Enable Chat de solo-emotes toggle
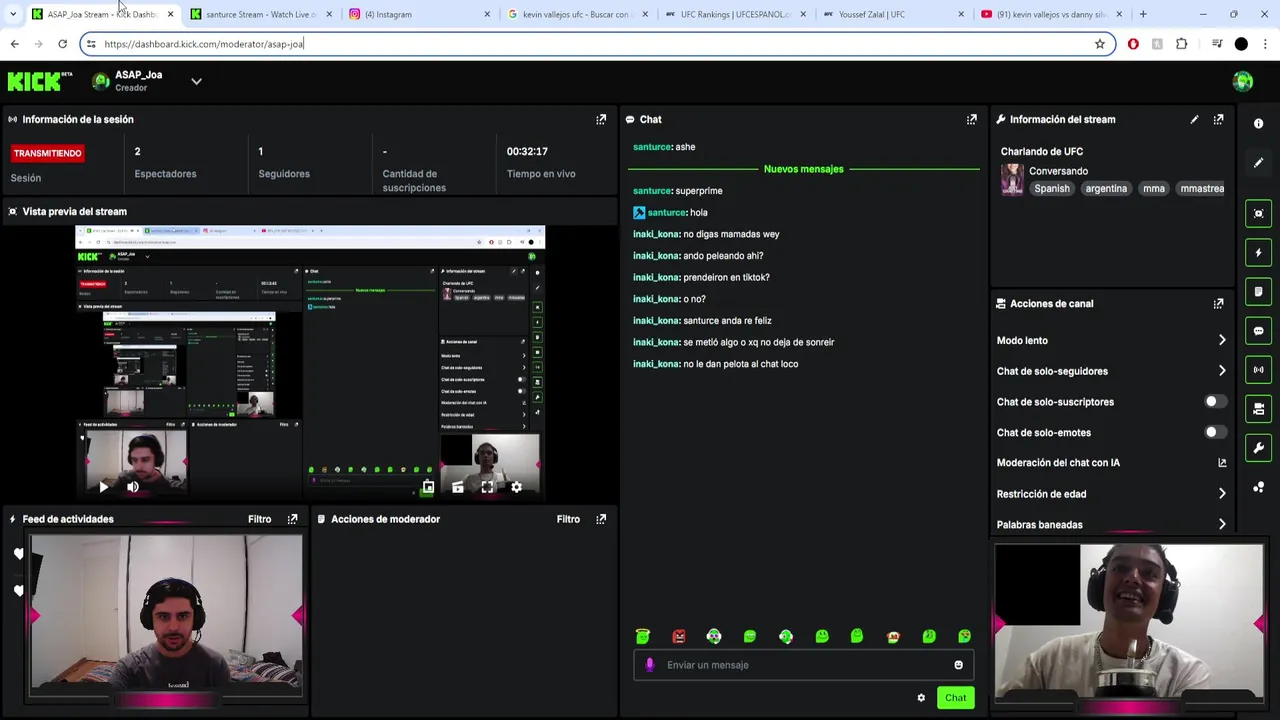 [1214, 433]
